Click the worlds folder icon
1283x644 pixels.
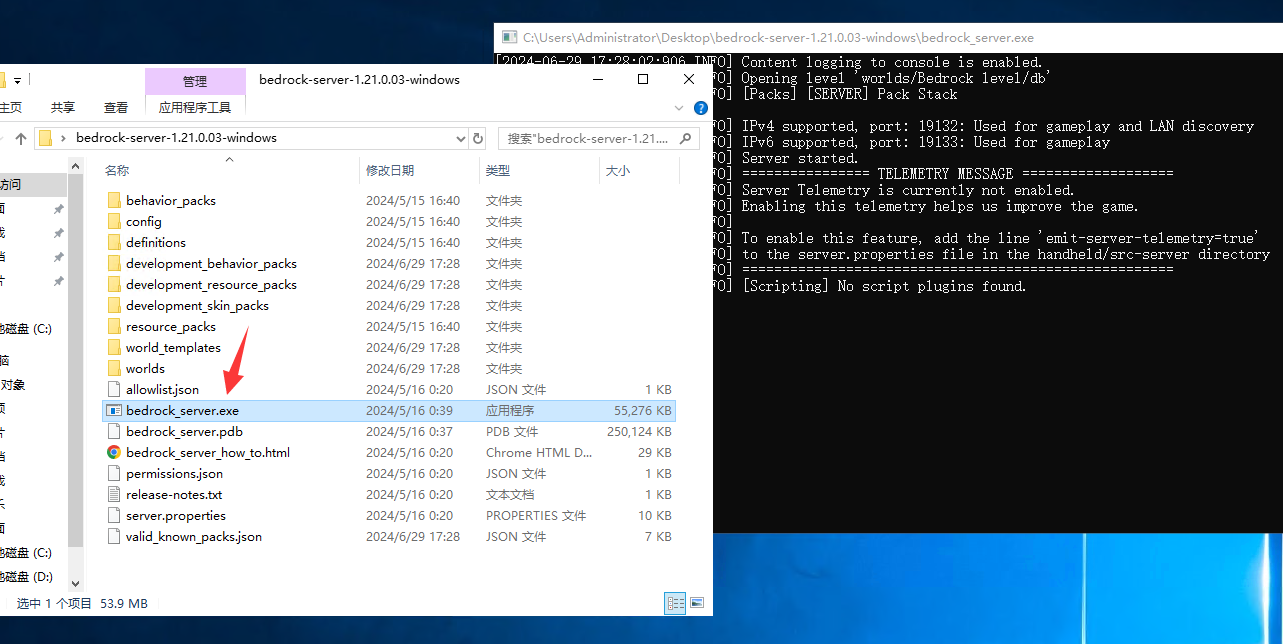(x=114, y=368)
